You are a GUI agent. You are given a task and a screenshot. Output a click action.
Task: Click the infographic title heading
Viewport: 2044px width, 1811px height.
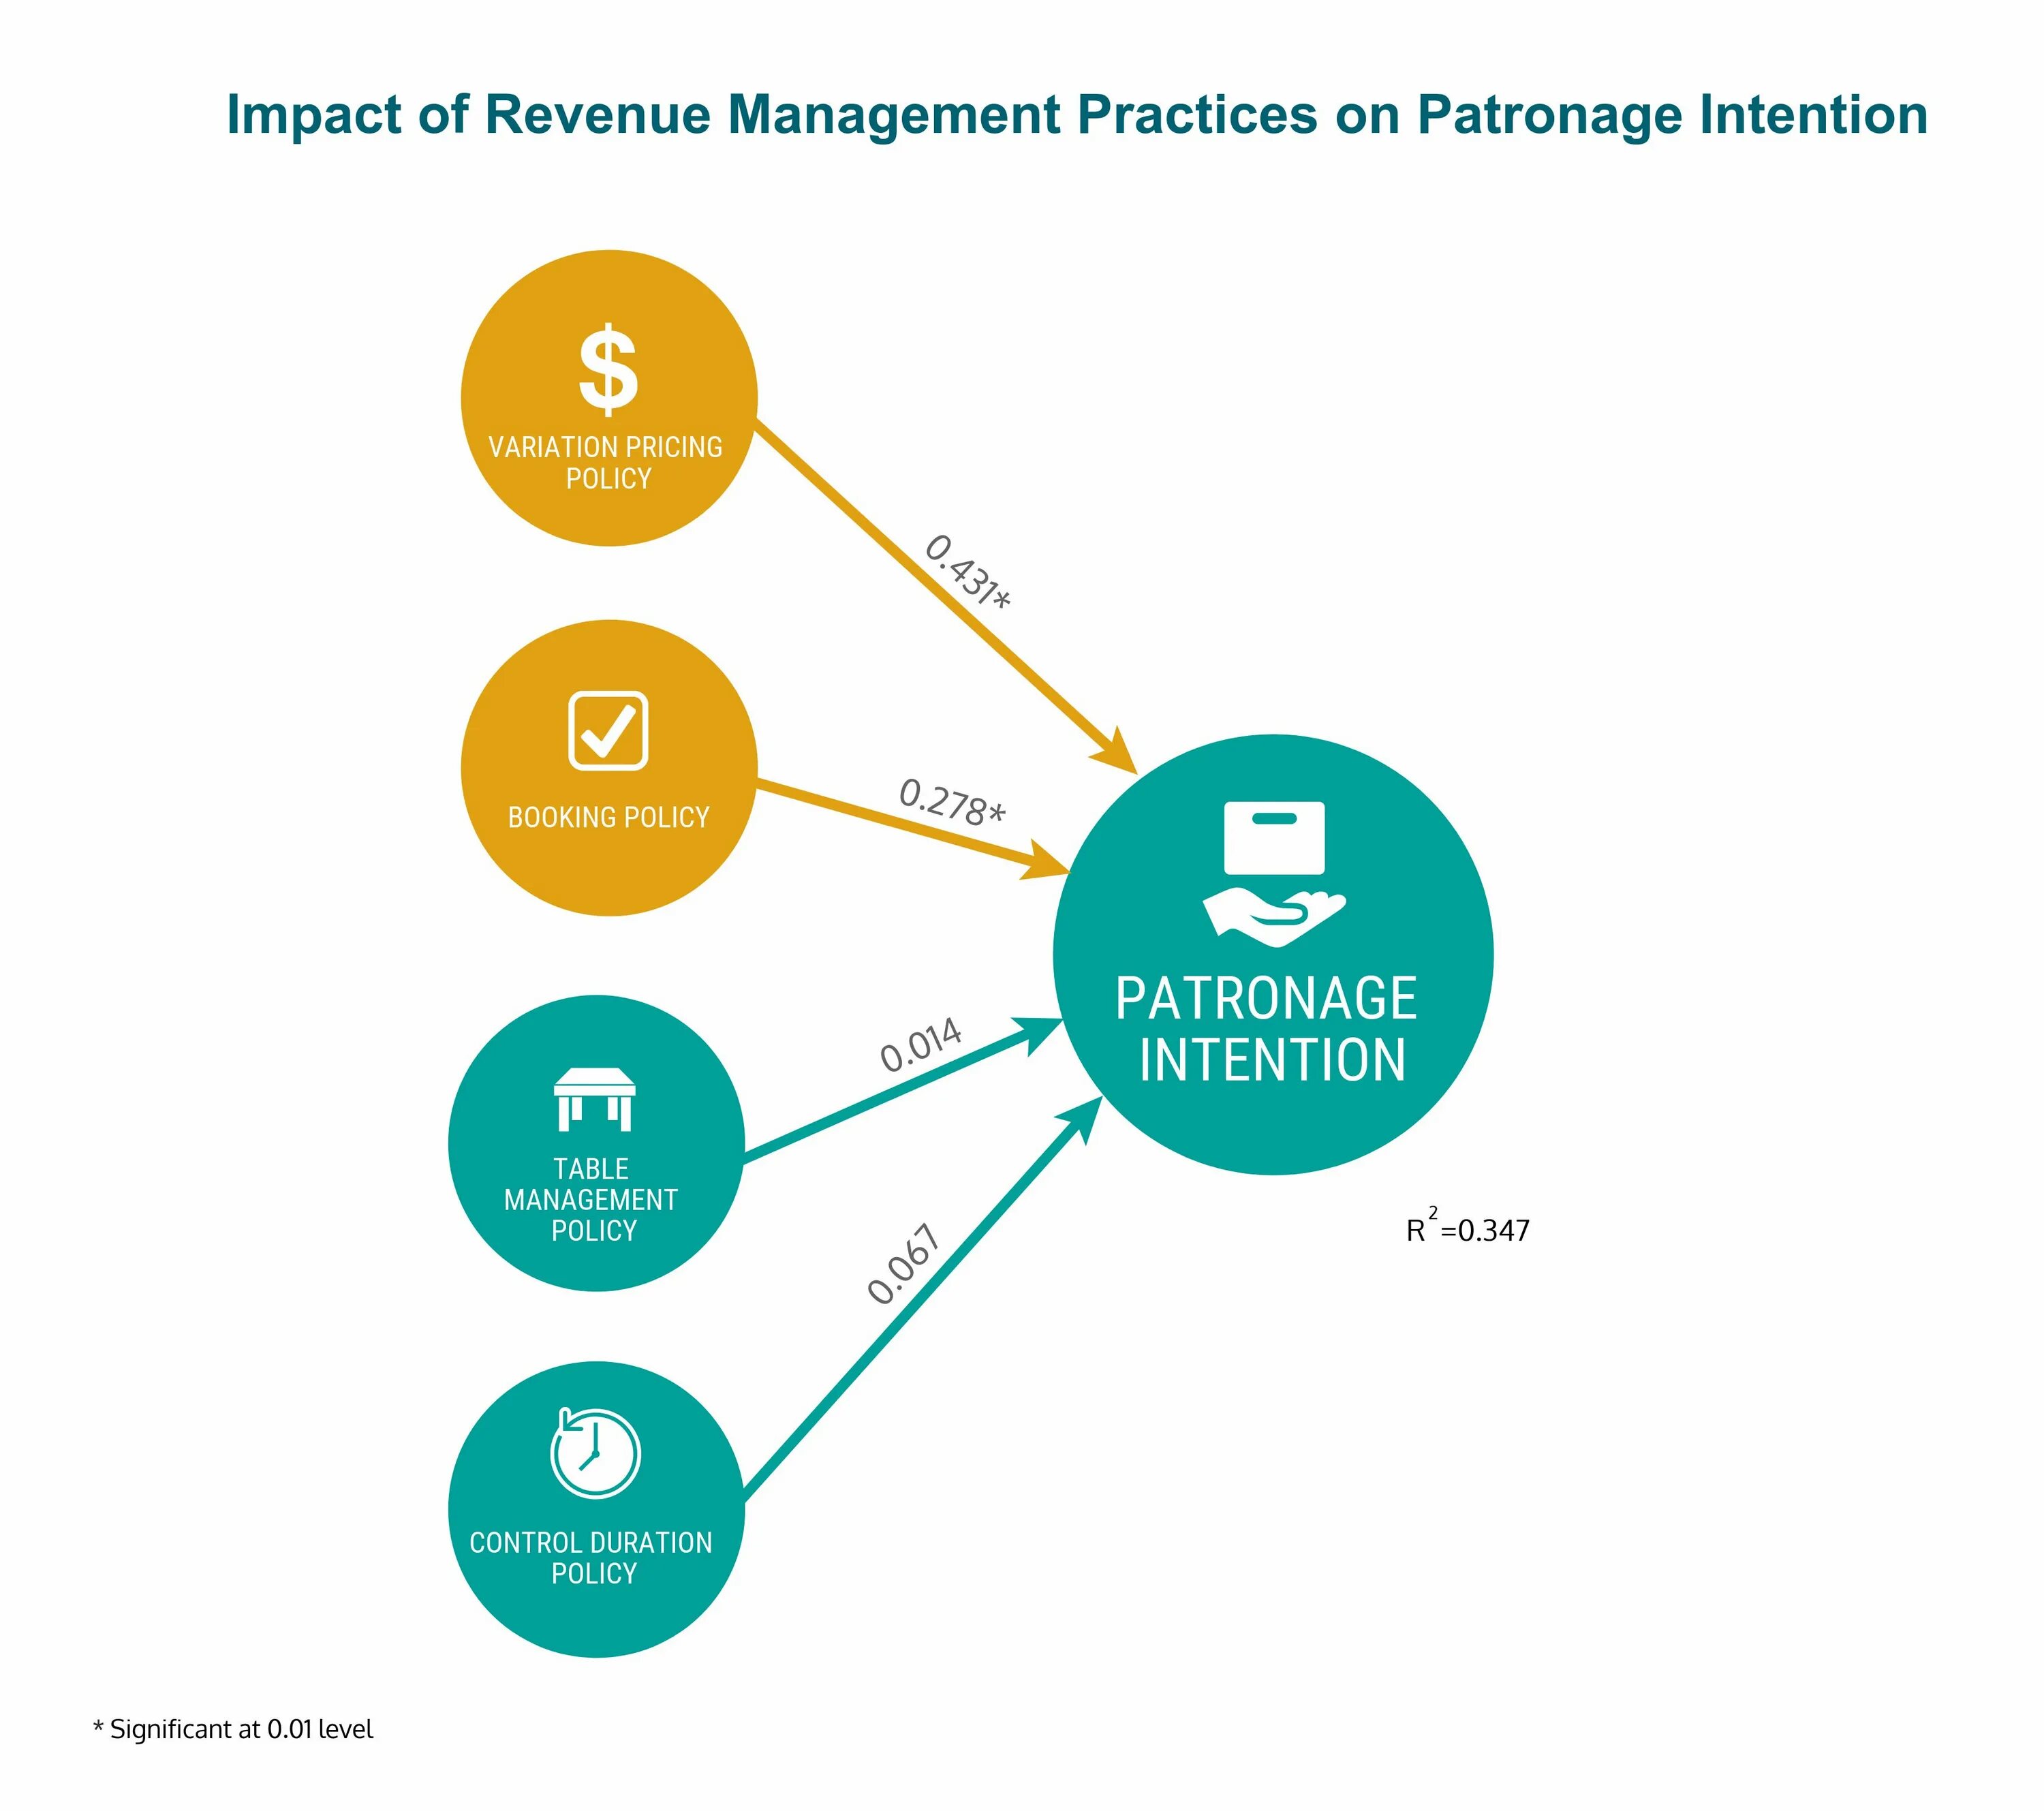click(1076, 115)
